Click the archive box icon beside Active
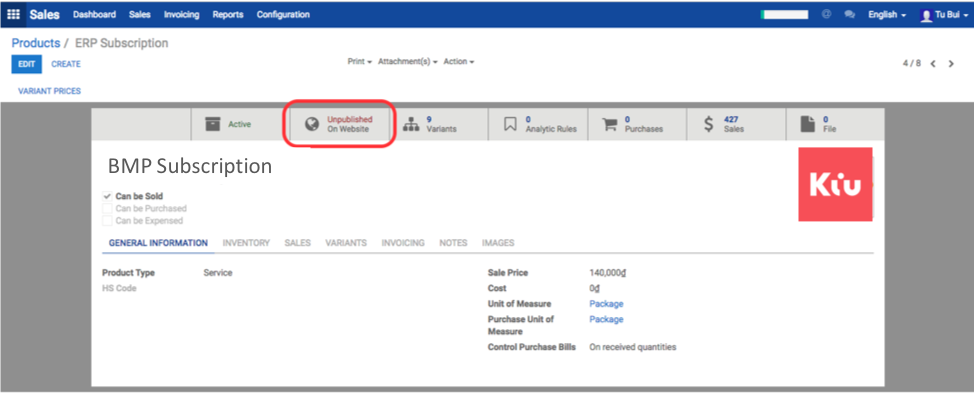Viewport: 974px width, 393px height. click(x=213, y=124)
